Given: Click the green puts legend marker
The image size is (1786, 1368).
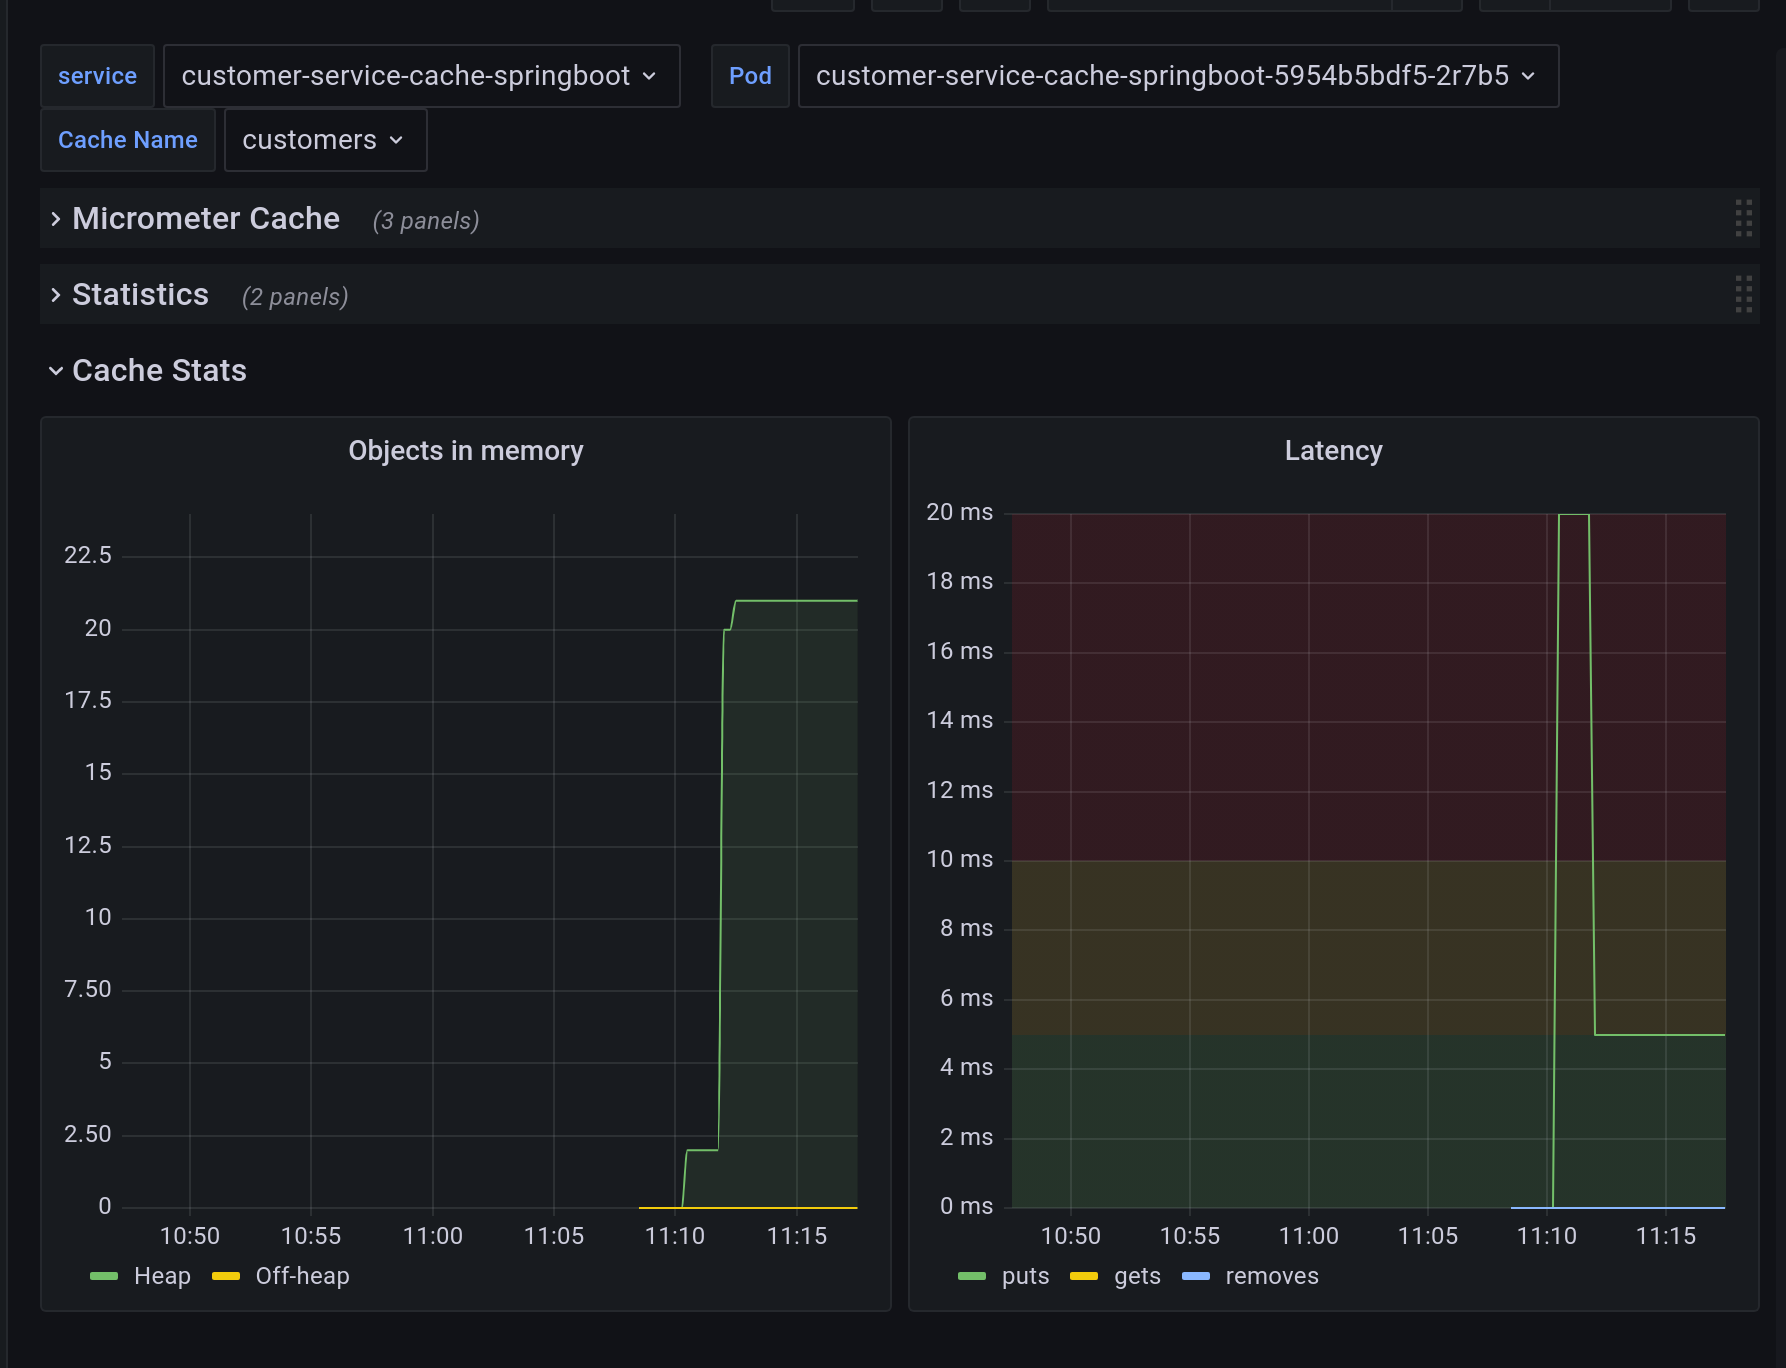Looking at the screenshot, I should [970, 1276].
